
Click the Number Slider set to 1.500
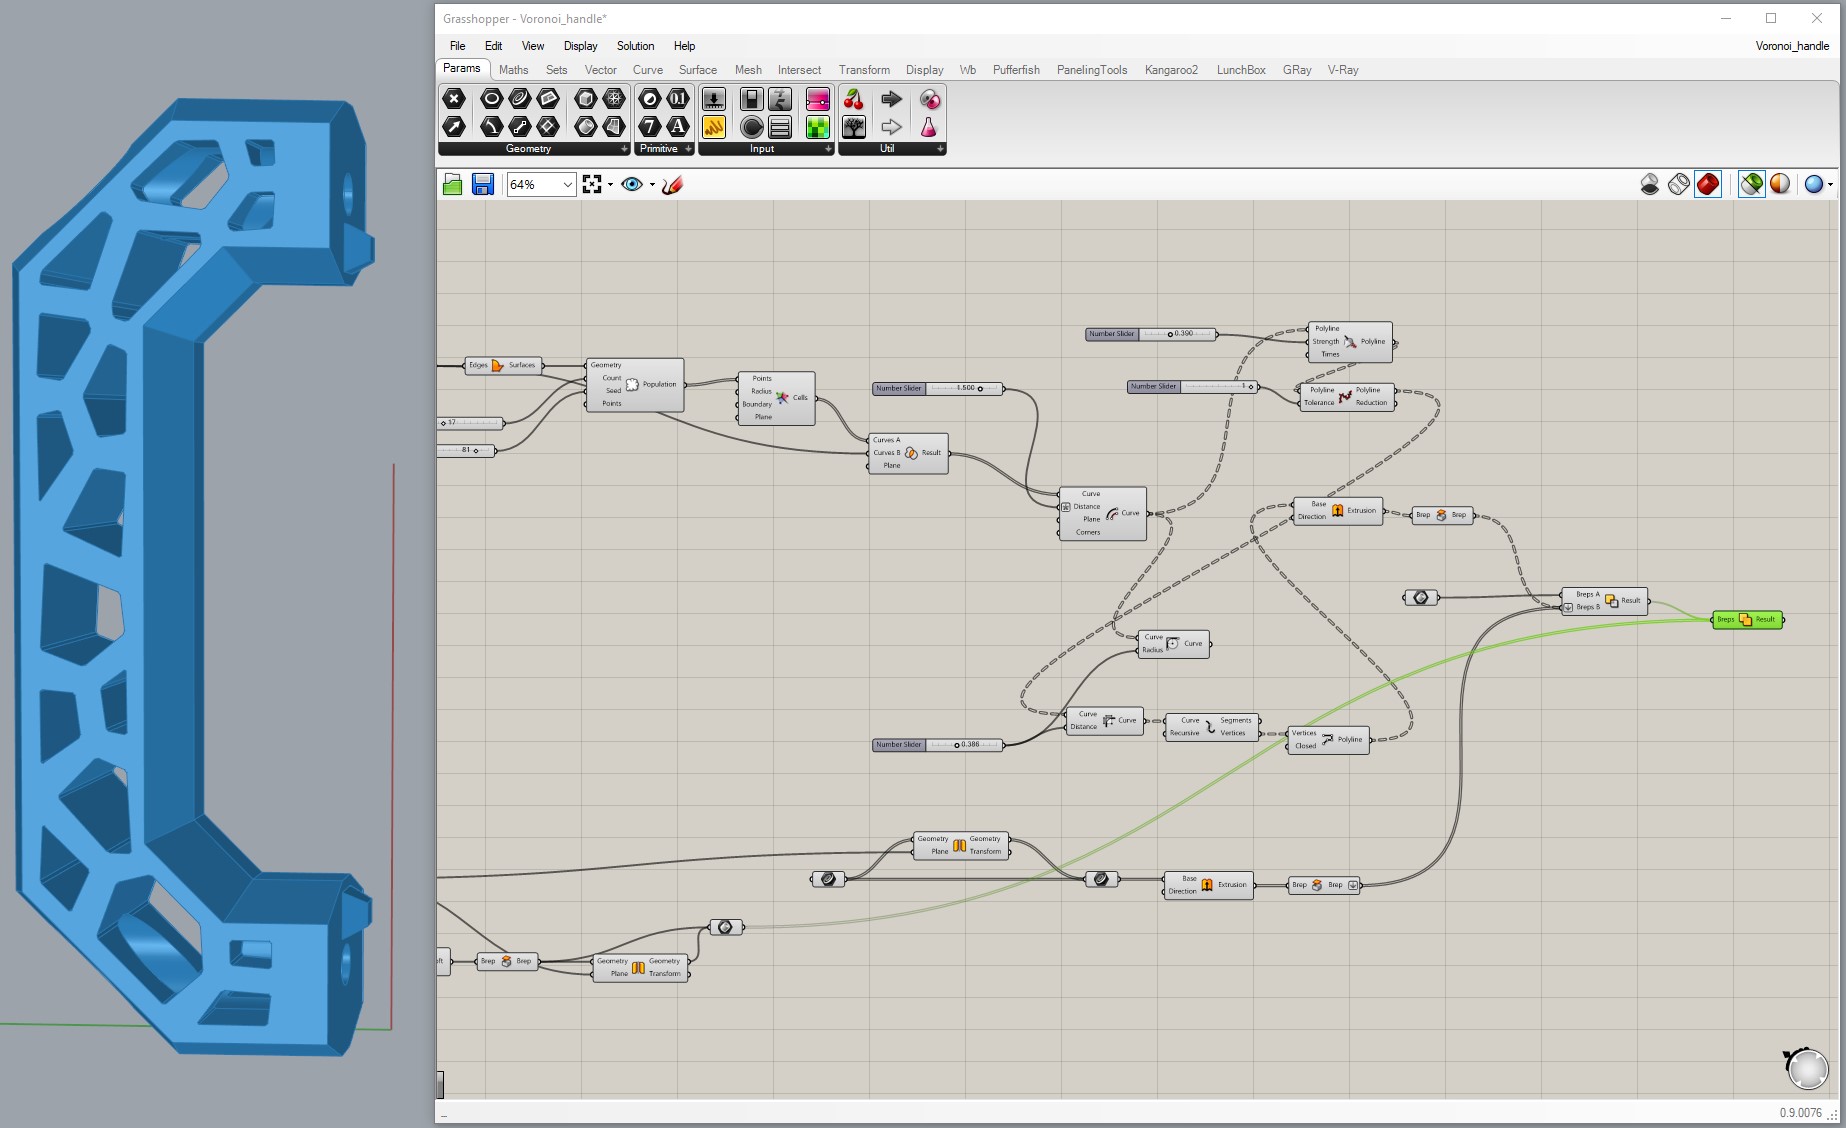pos(938,388)
